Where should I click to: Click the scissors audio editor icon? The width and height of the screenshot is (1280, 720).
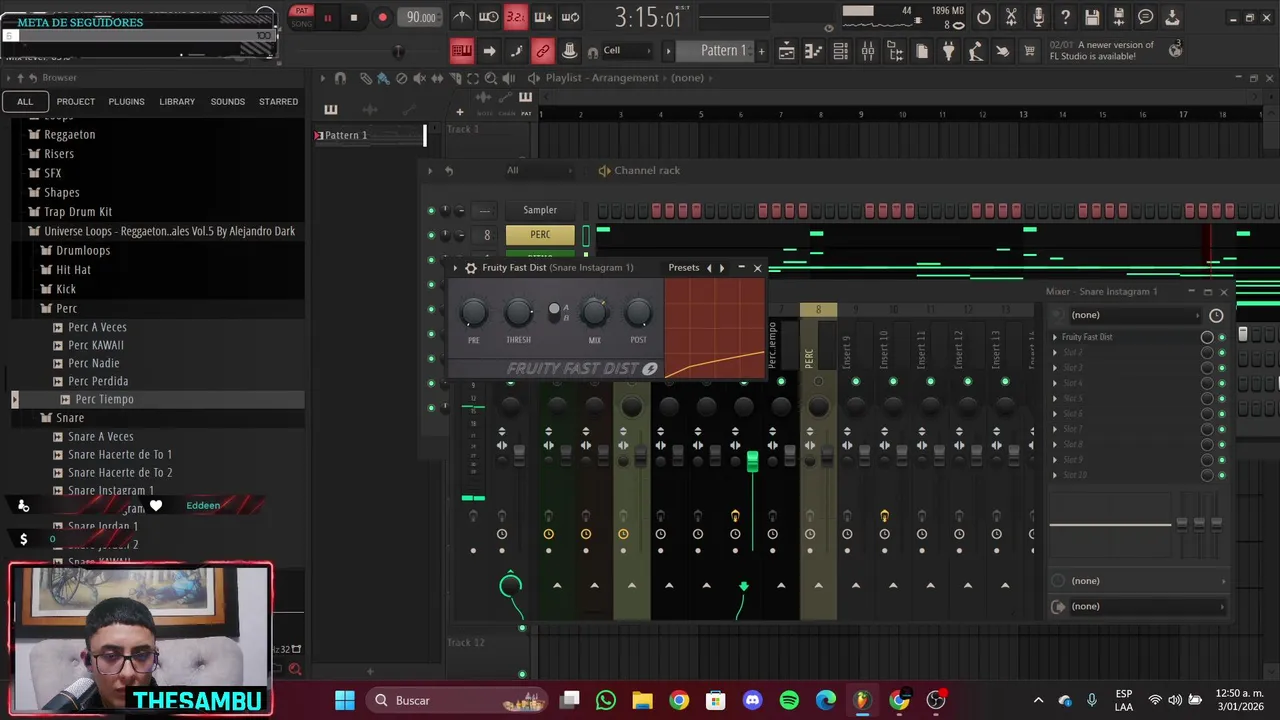(x=1011, y=17)
